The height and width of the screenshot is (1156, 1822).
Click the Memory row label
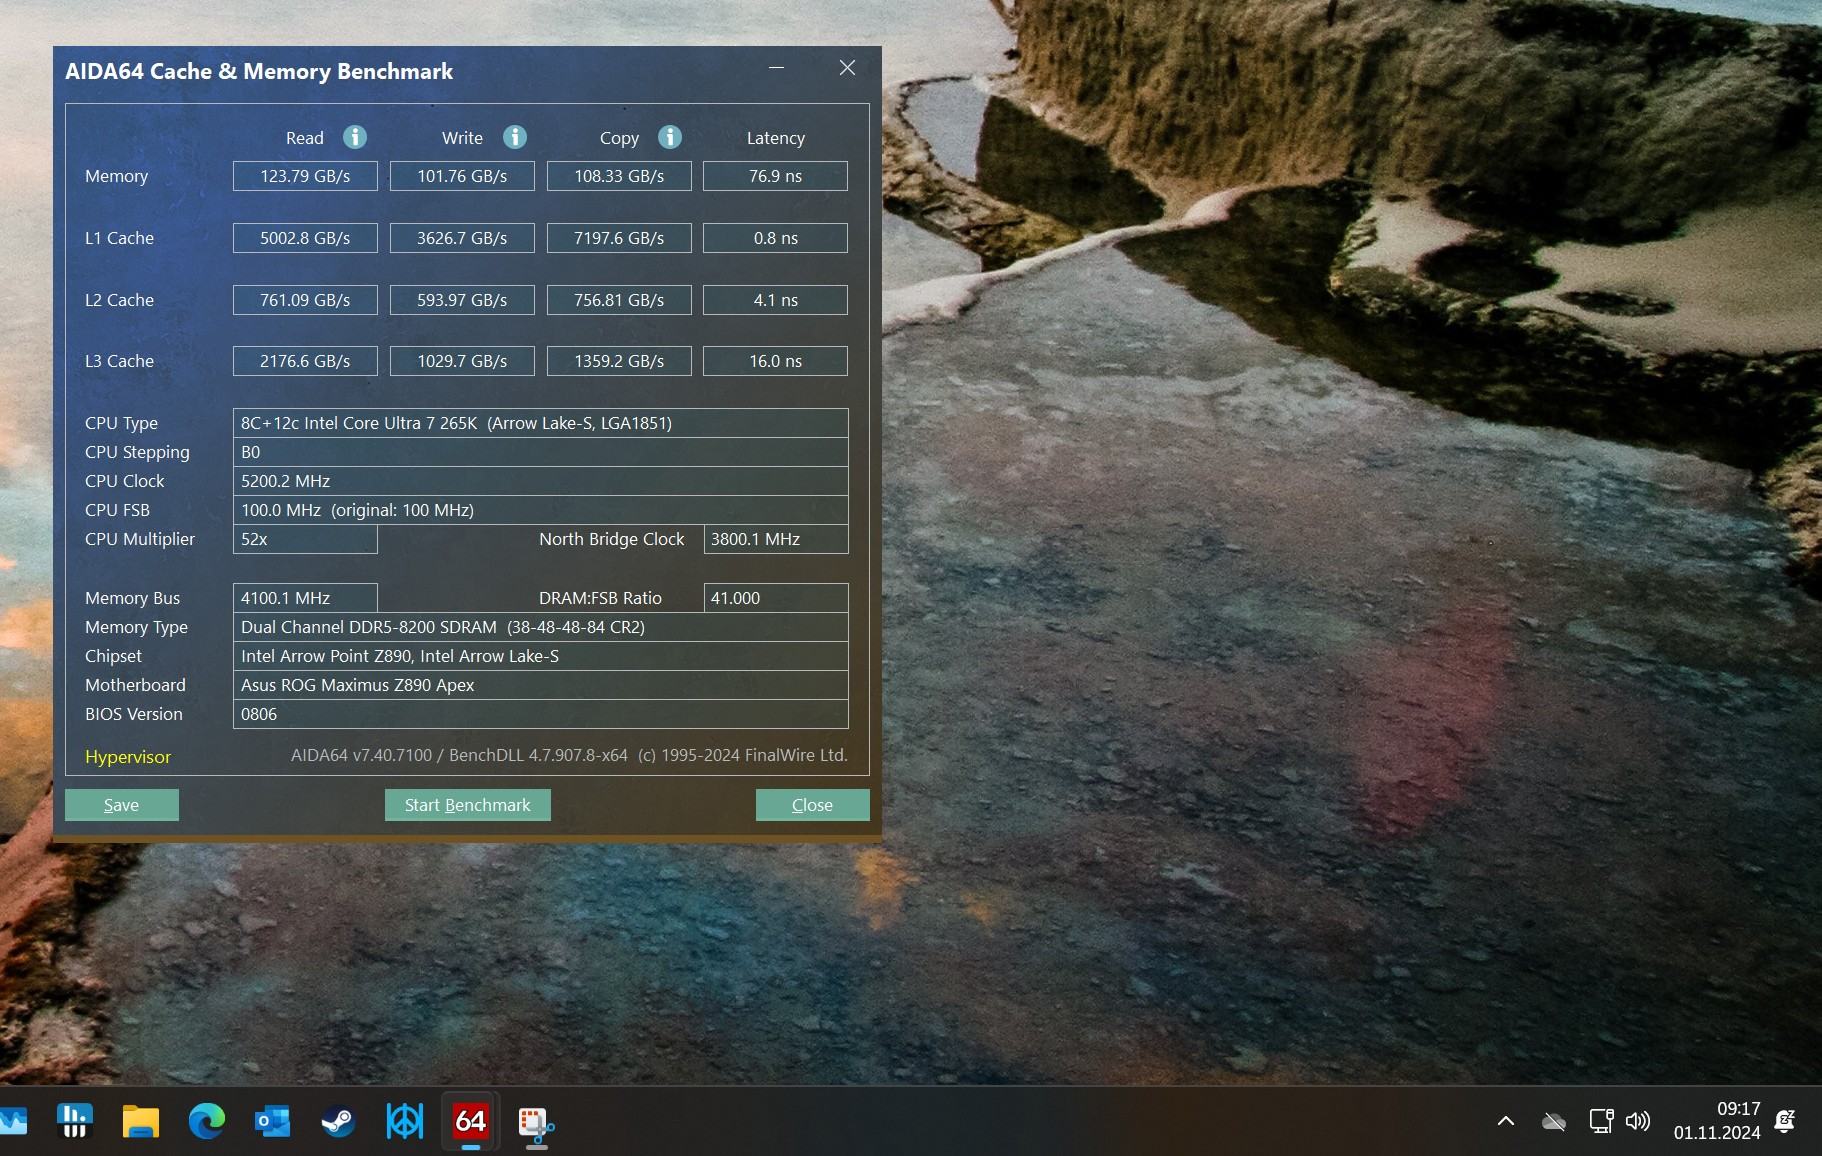click(116, 176)
